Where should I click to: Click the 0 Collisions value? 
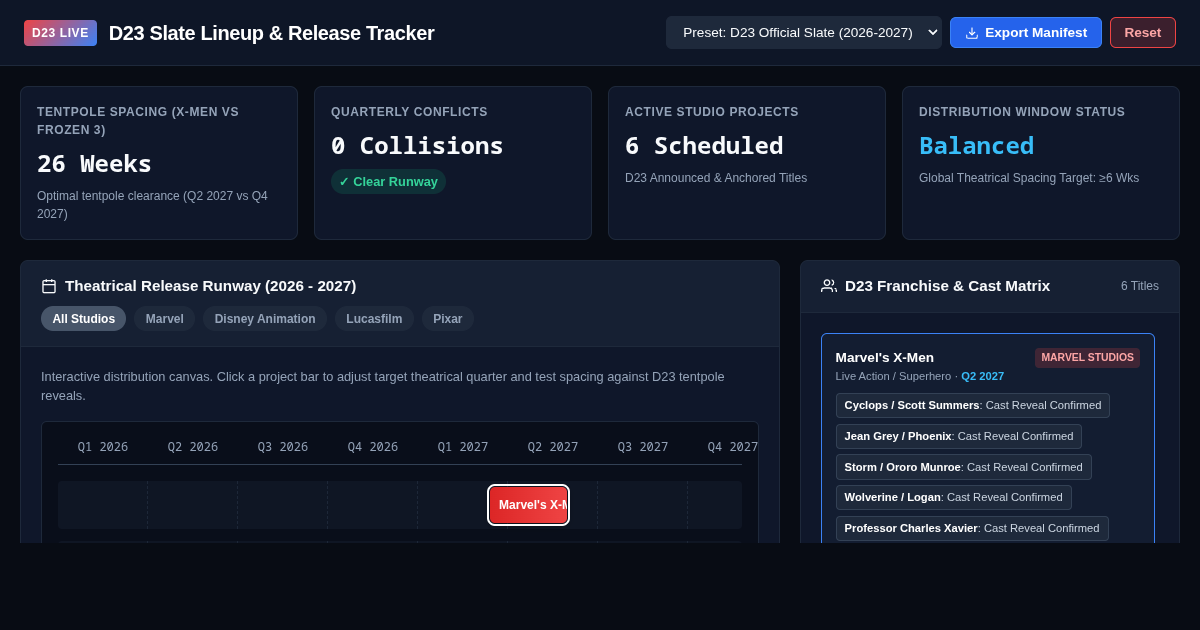417,146
